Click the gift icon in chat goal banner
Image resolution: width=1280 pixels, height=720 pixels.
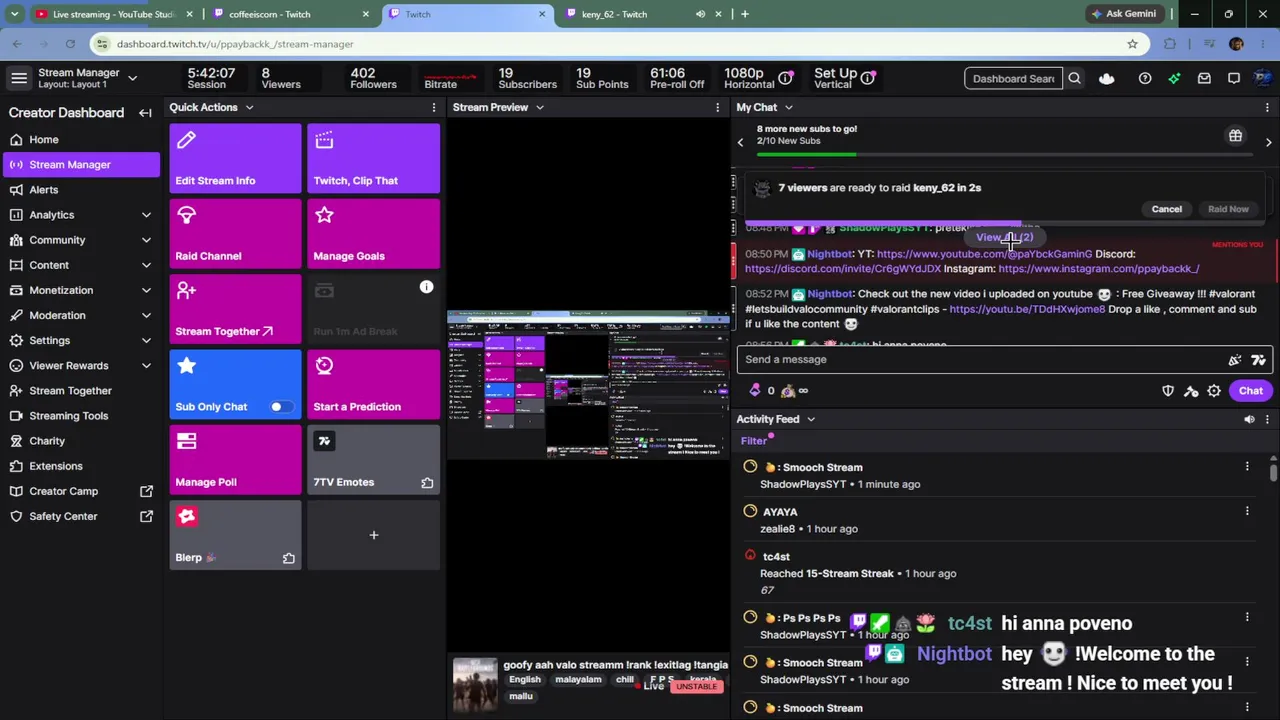(1235, 136)
